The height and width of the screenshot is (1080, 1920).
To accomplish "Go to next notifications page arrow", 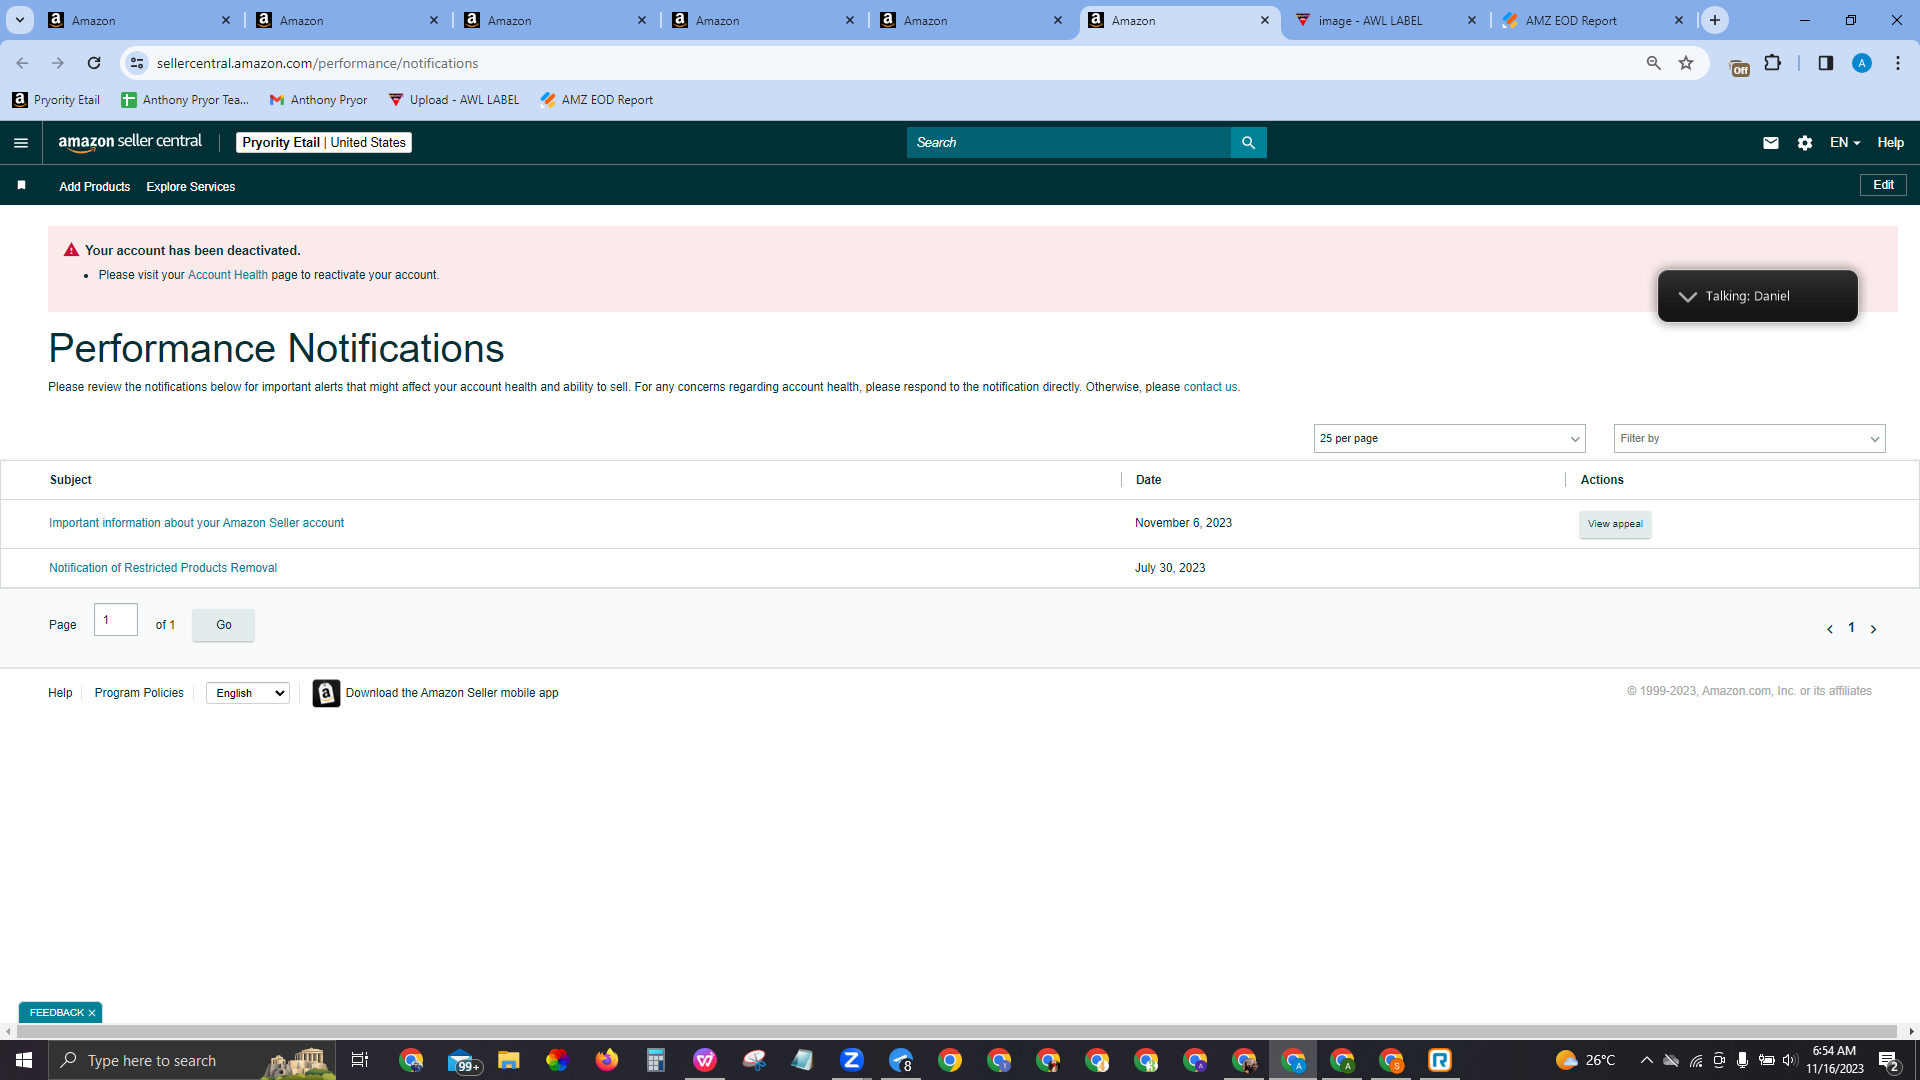I will 1873,629.
